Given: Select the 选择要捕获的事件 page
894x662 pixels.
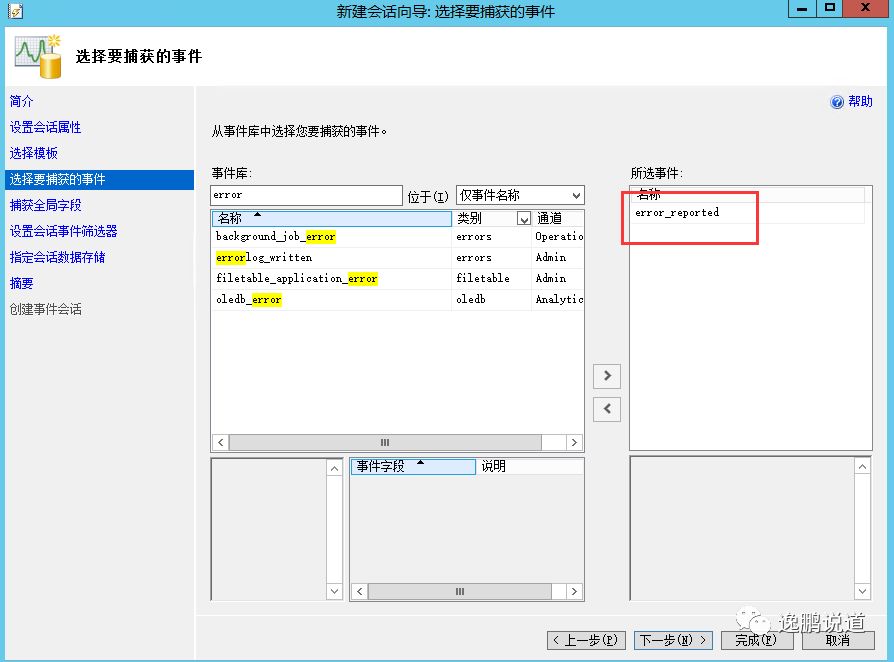Looking at the screenshot, I should [x=99, y=180].
